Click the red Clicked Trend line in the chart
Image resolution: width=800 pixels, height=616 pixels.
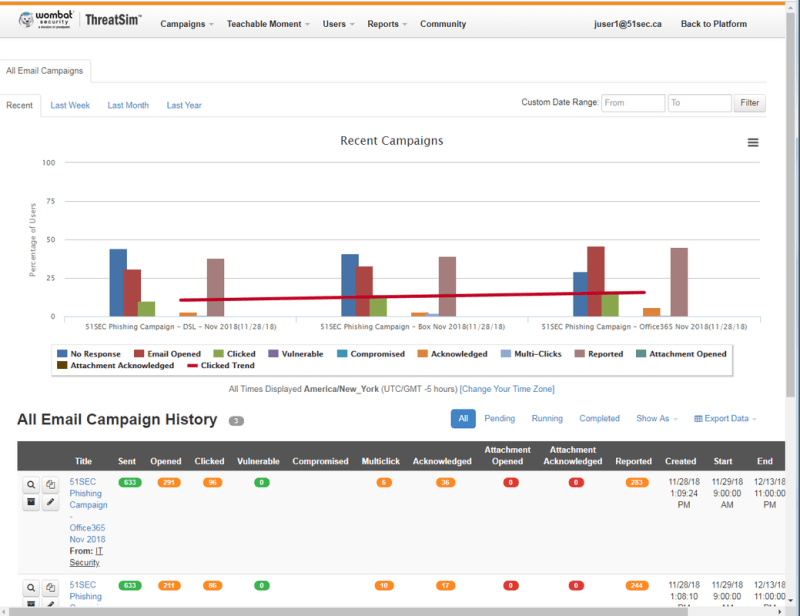coord(412,296)
